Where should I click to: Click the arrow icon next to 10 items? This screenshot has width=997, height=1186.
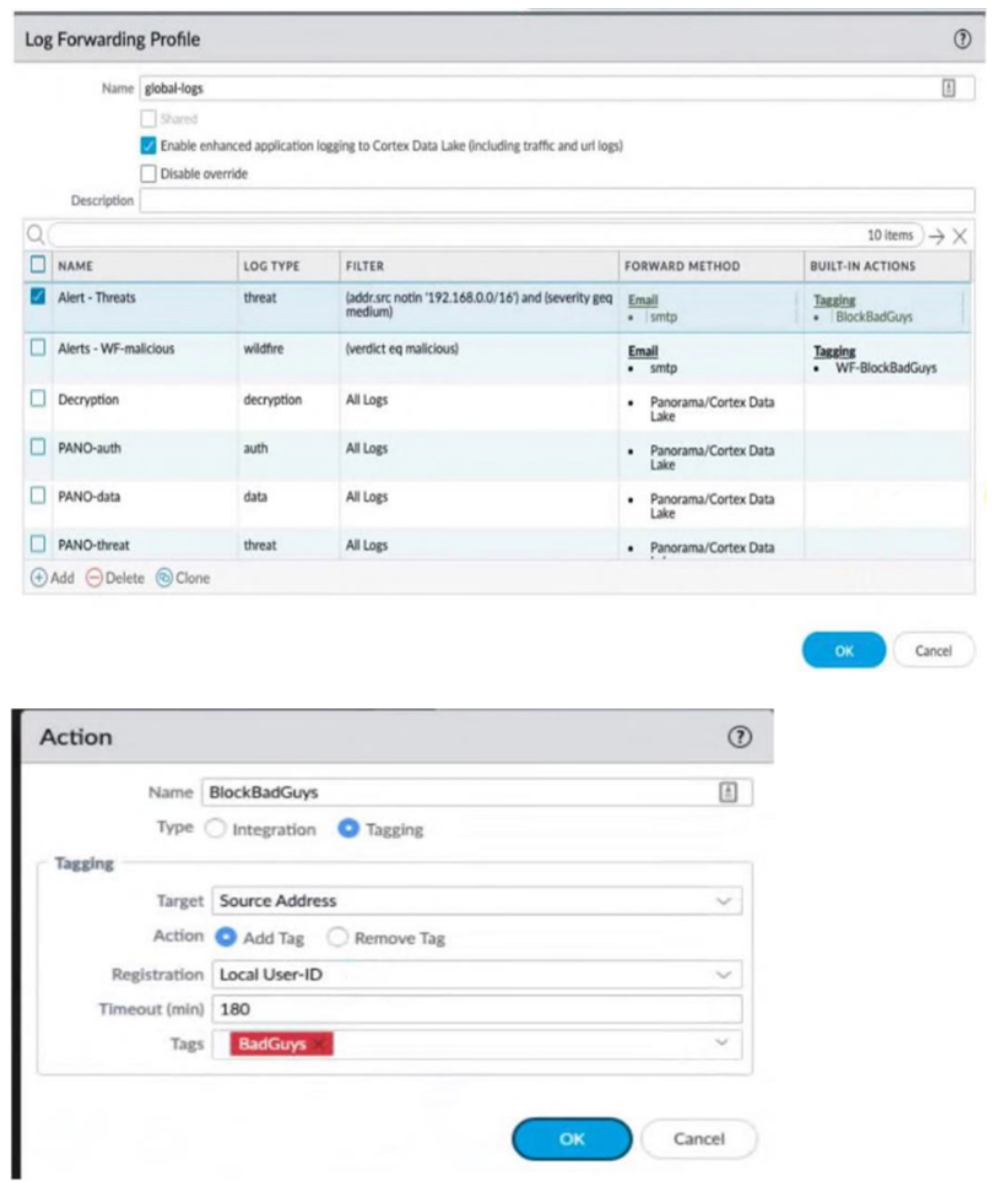[935, 236]
